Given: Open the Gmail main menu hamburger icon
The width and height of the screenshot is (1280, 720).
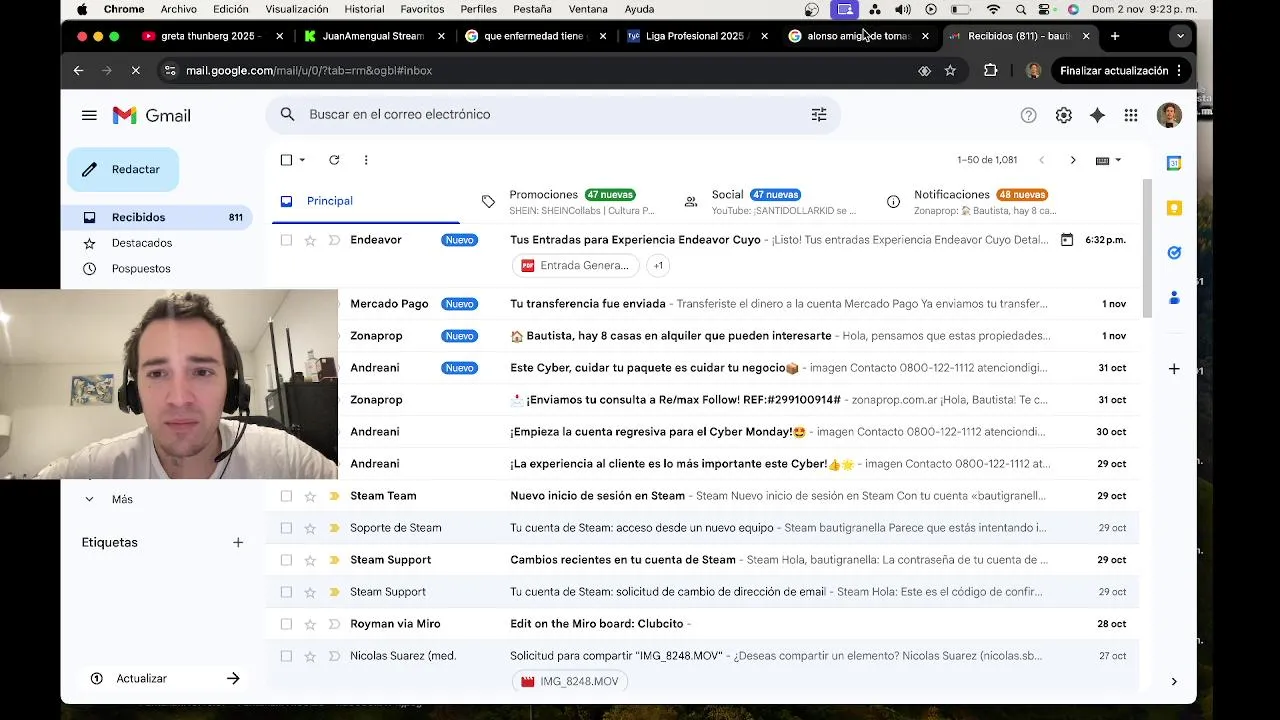Looking at the screenshot, I should coord(89,115).
